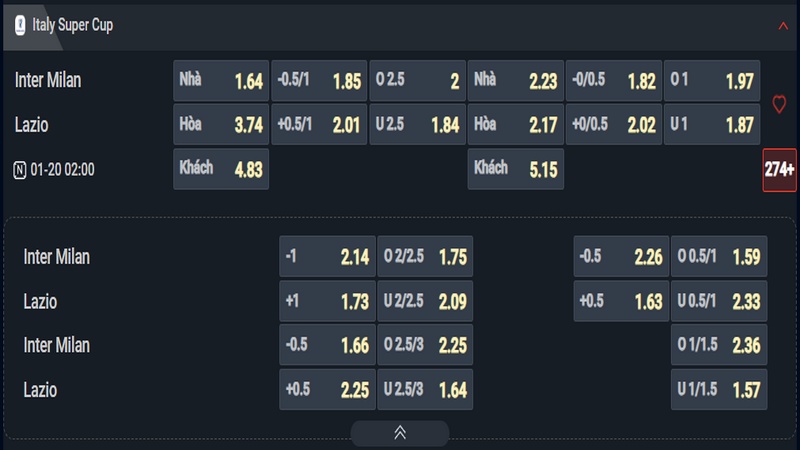Choose first-half handicap -0/0.5 at 1.82
This screenshot has width=800, height=450.
614,81
